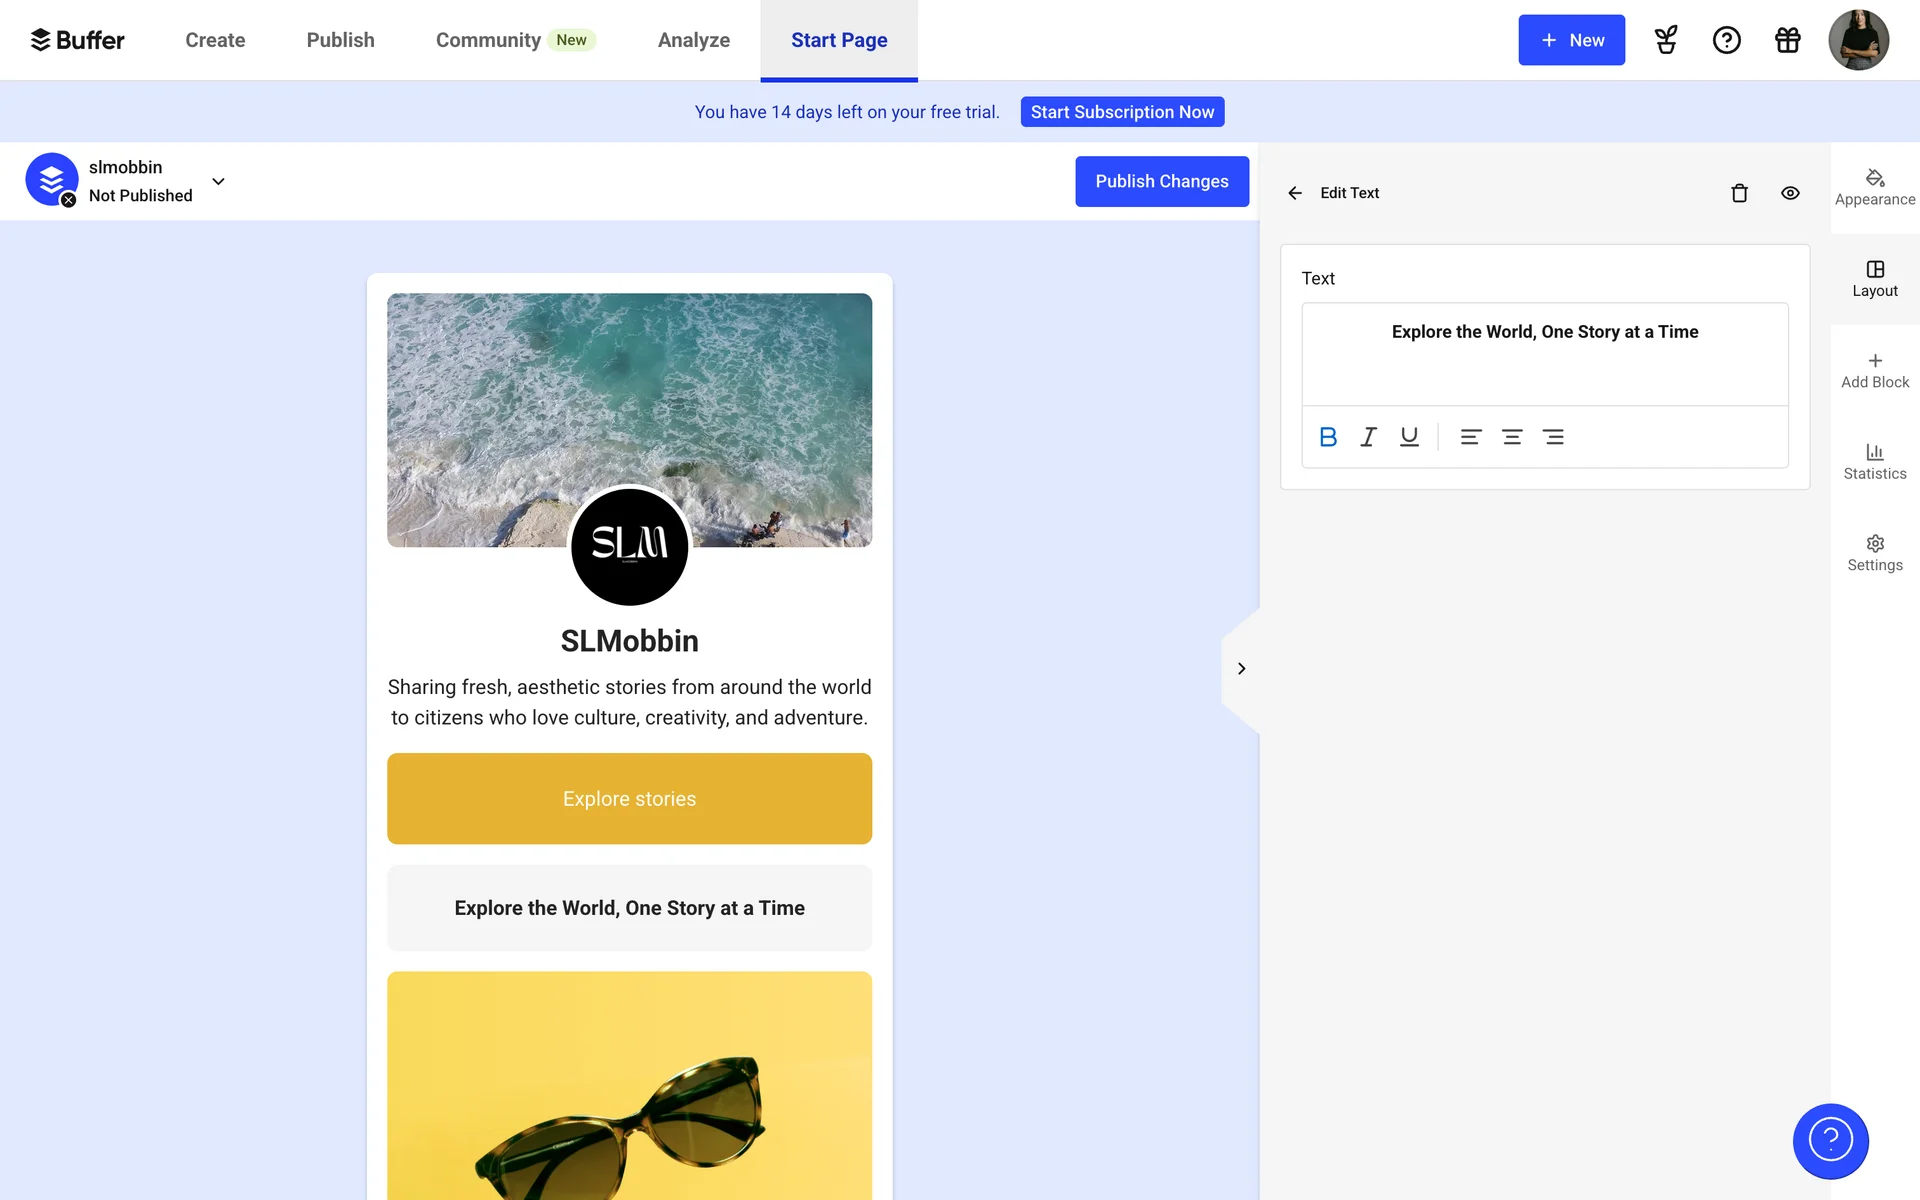The height and width of the screenshot is (1200, 1920).
Task: Open the Publish tab
Action: (x=340, y=40)
